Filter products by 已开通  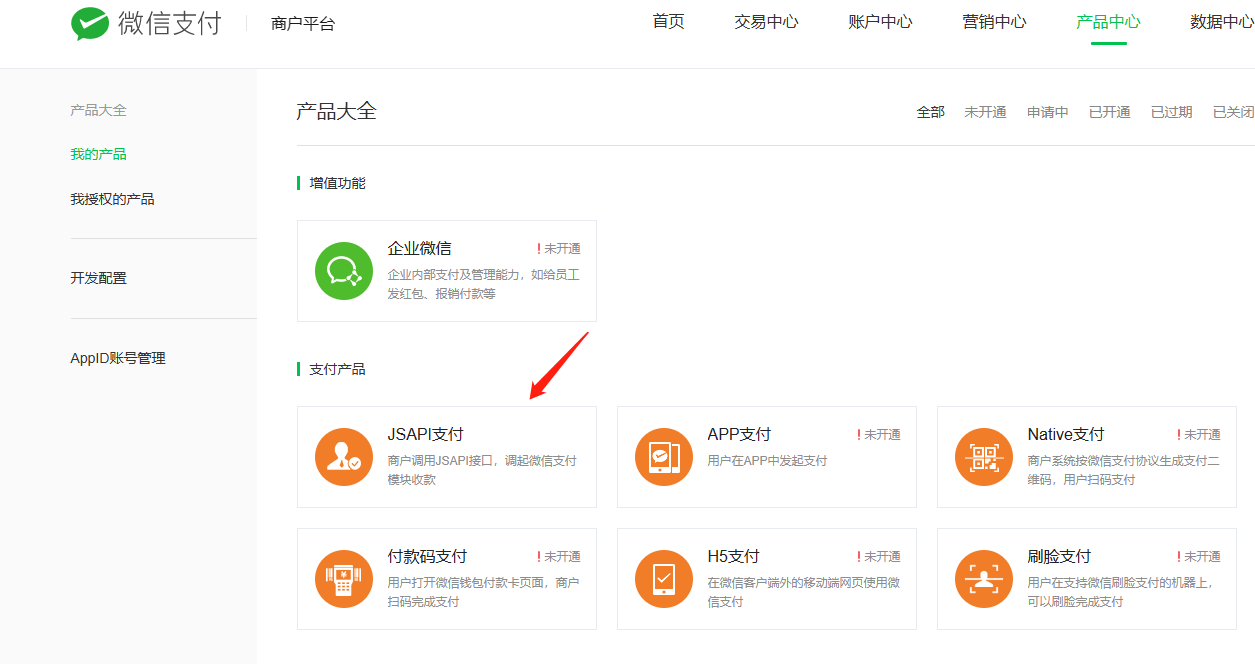[x=1110, y=112]
